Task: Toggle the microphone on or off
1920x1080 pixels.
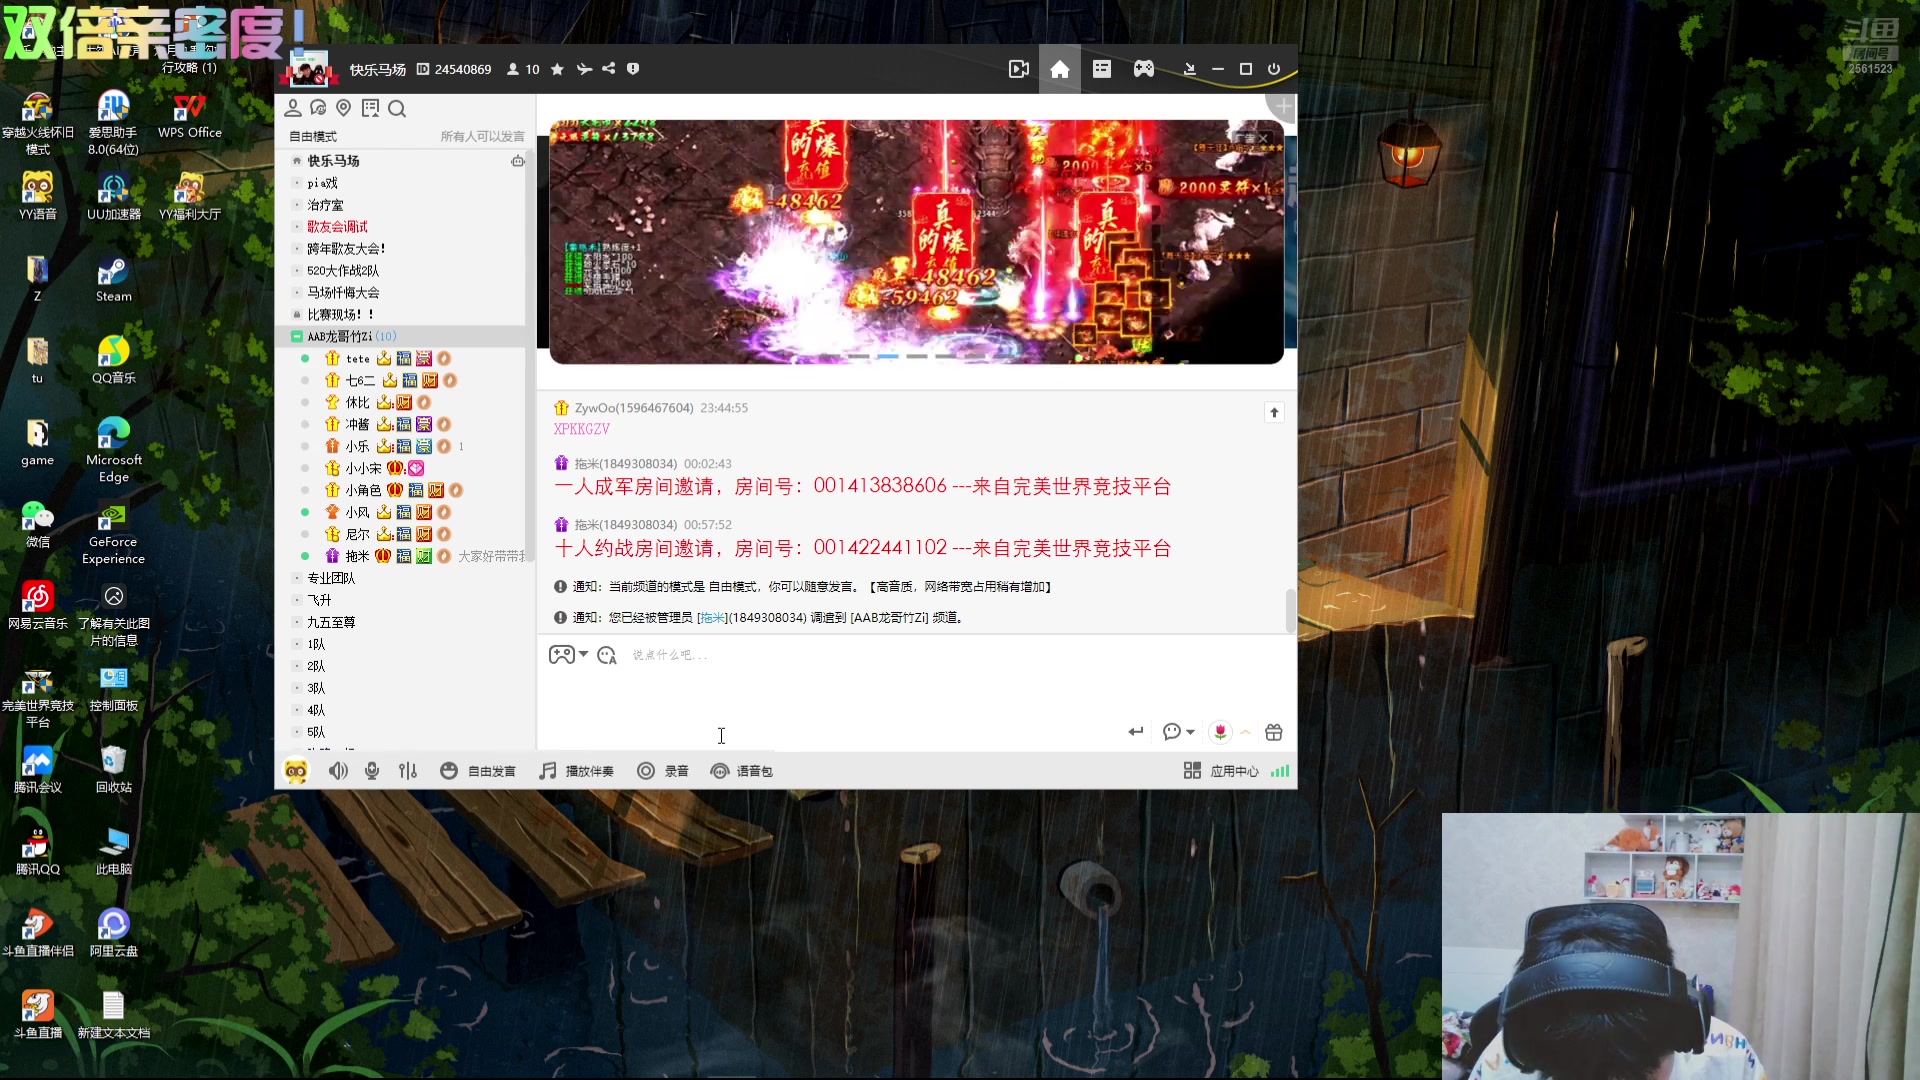Action: click(x=372, y=771)
